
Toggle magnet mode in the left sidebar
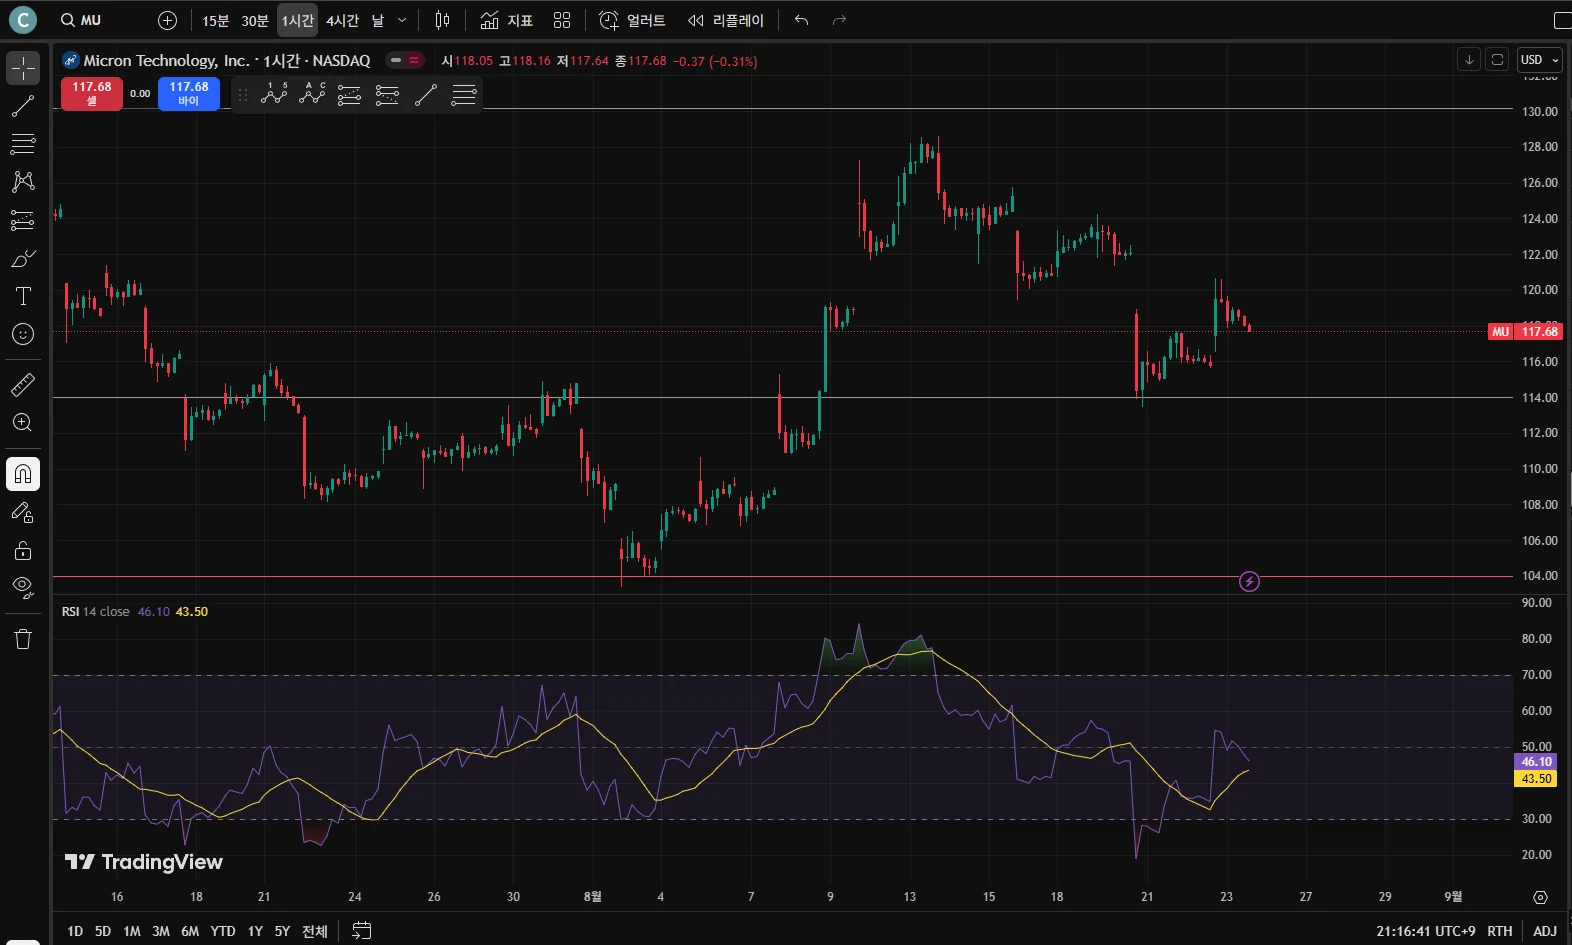(x=23, y=474)
